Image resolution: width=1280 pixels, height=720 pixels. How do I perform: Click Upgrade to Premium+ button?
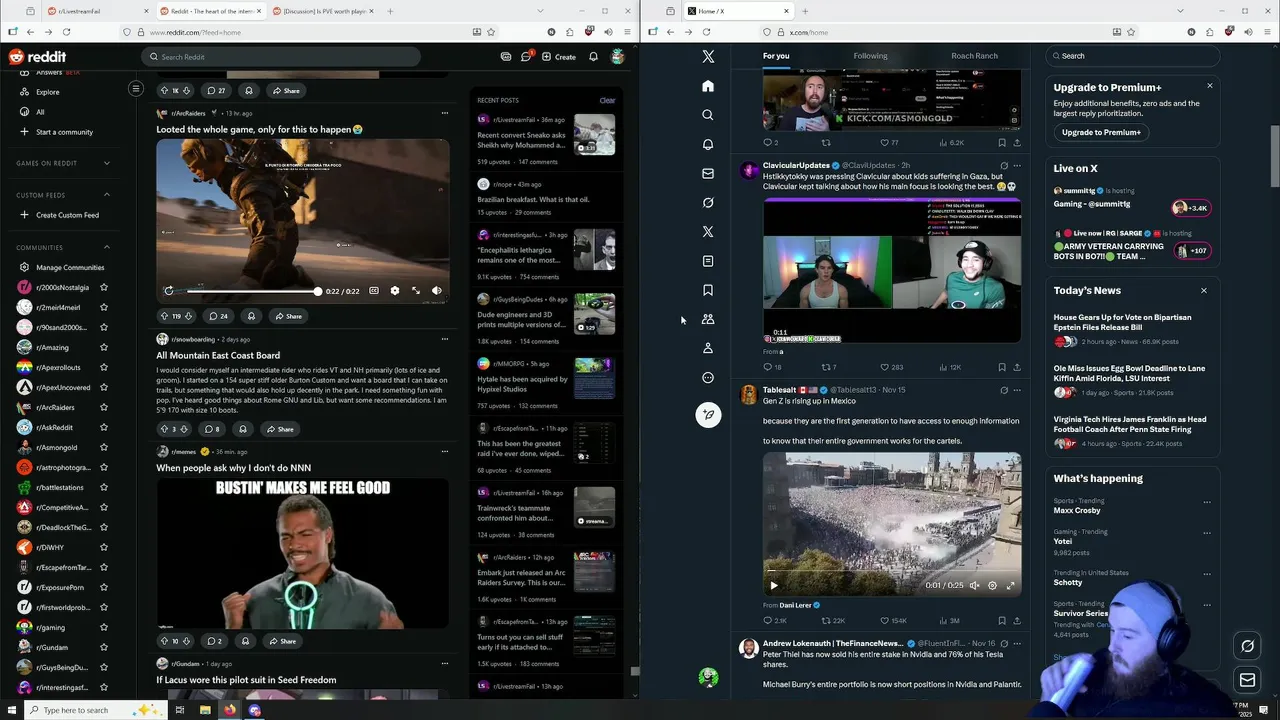[1101, 132]
